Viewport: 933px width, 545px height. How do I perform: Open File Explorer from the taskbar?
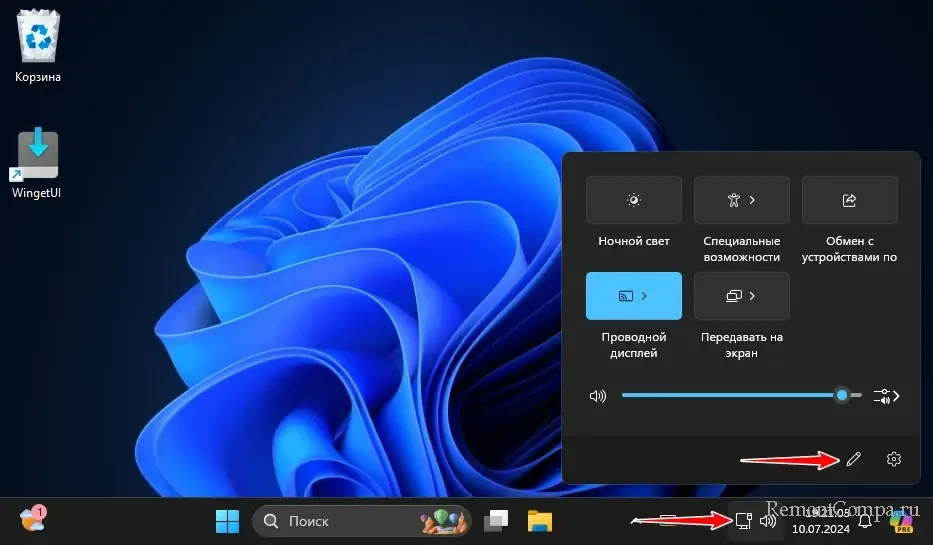[x=540, y=520]
